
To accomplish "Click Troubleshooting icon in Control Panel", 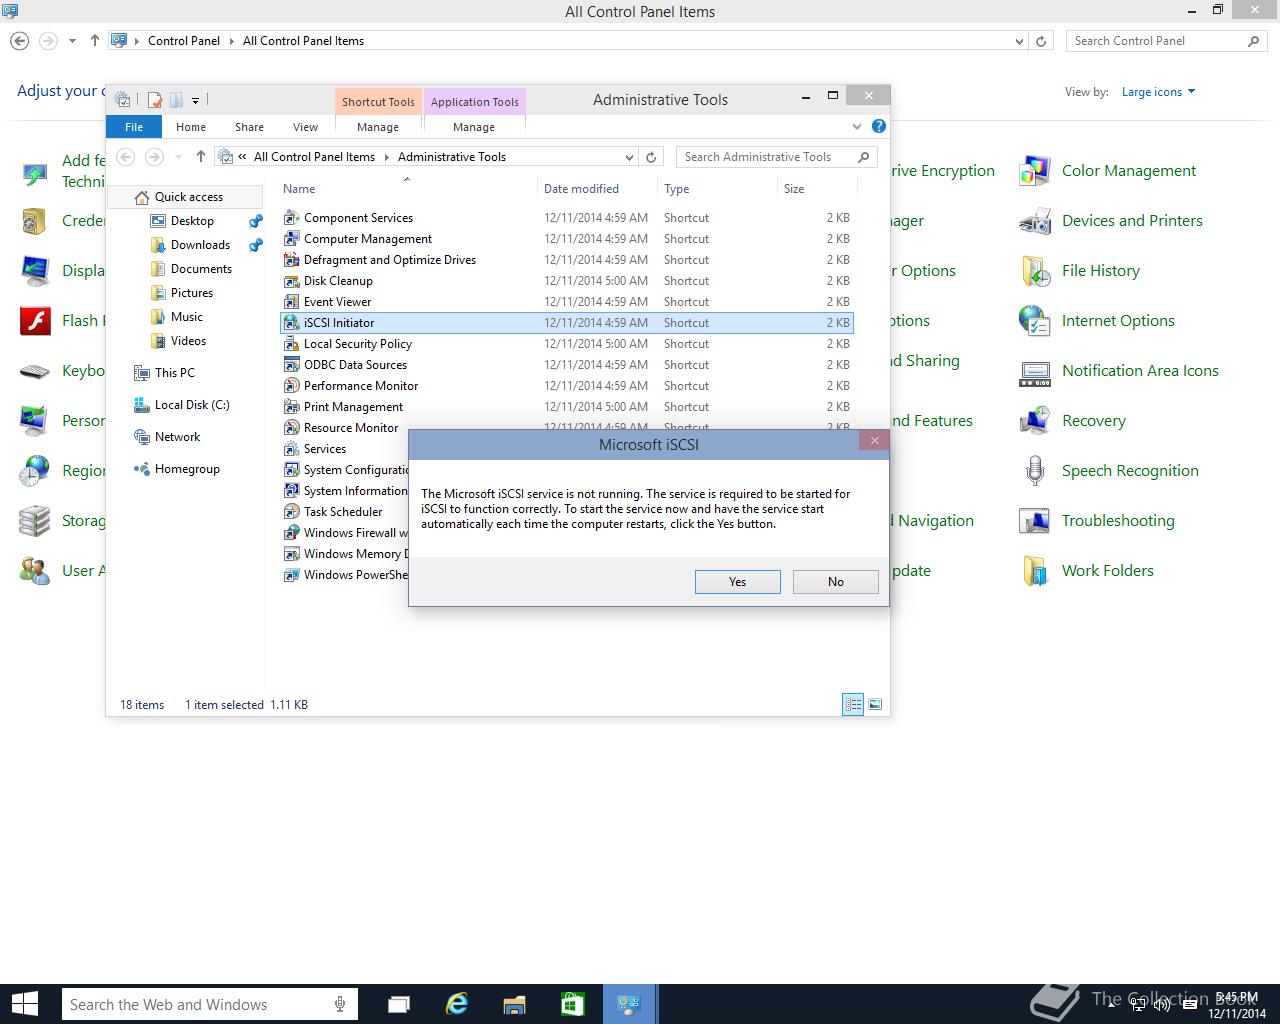I will 1034,522.
